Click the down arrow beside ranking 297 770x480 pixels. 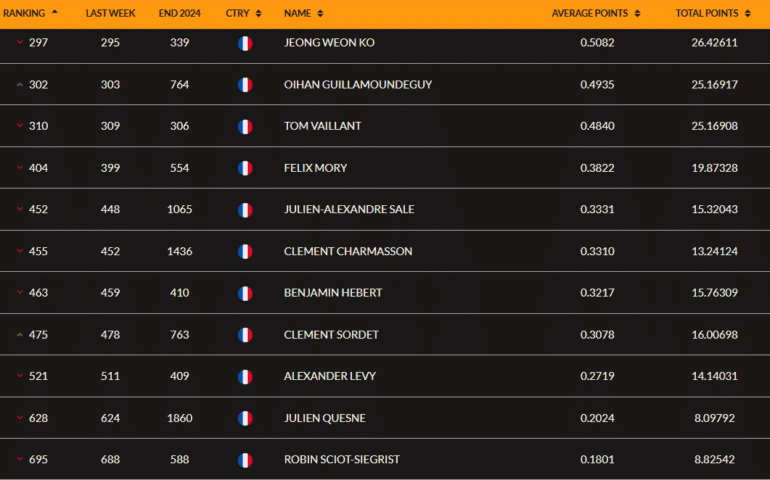(x=20, y=43)
